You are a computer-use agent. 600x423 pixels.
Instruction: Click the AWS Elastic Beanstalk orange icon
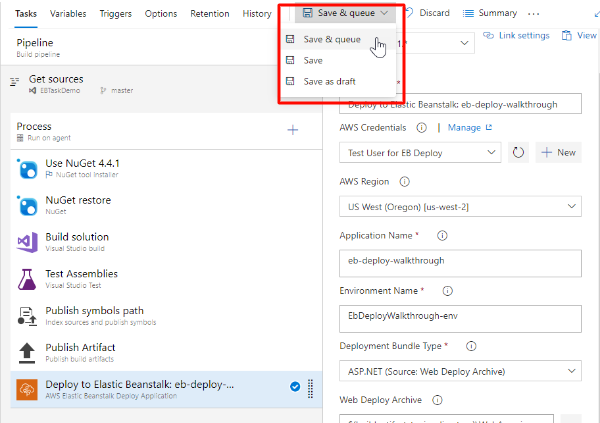coord(27,390)
